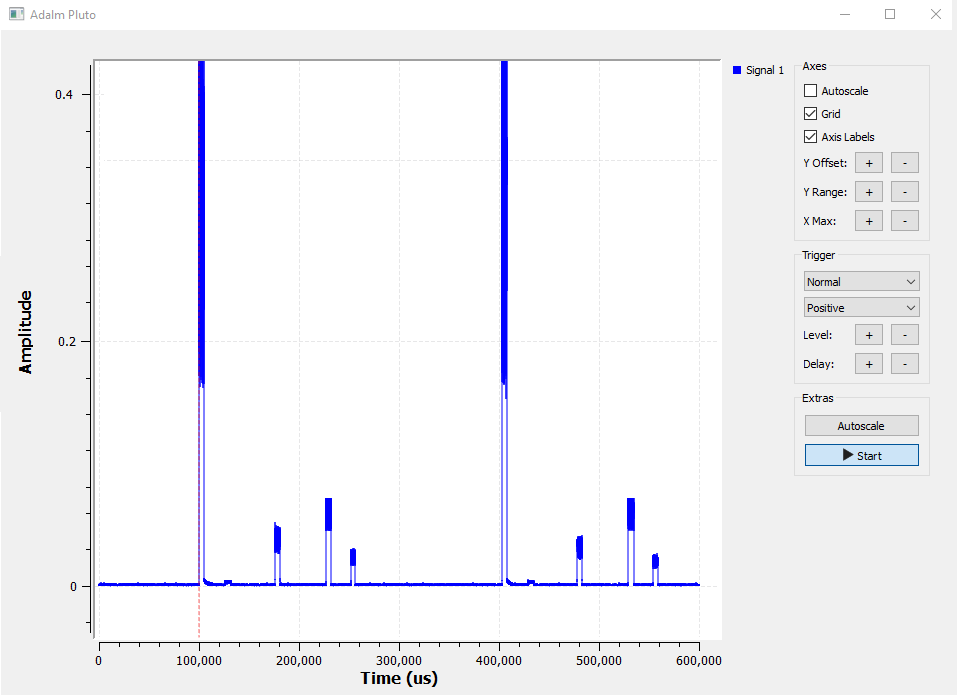Image resolution: width=957 pixels, height=695 pixels.
Task: Start acquisition with the Start button
Action: (x=861, y=455)
